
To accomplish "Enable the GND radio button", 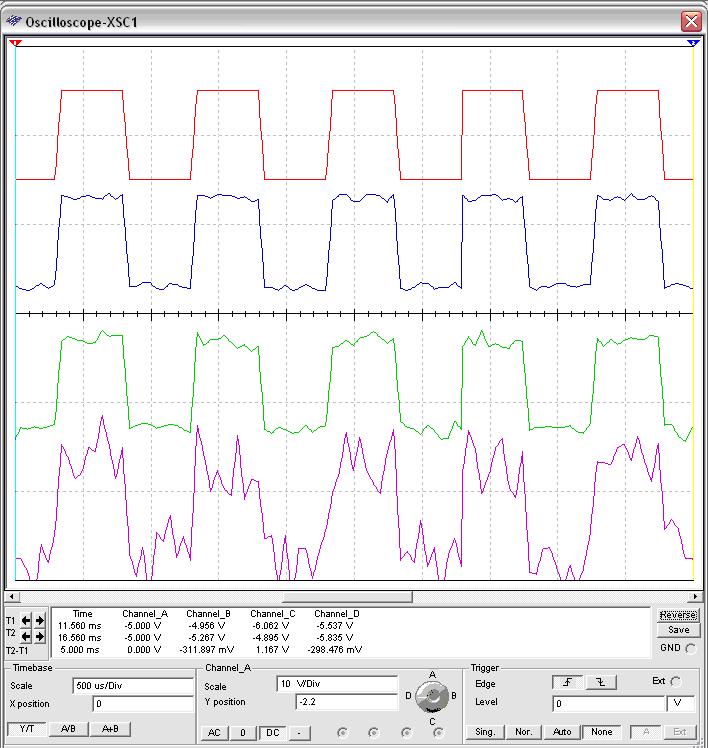I will (690, 648).
